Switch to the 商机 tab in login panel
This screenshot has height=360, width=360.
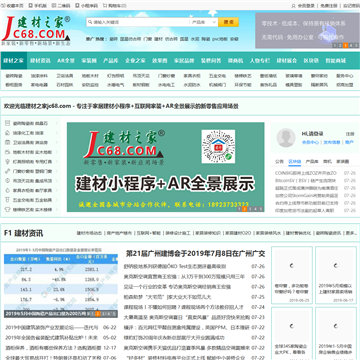tap(328, 162)
